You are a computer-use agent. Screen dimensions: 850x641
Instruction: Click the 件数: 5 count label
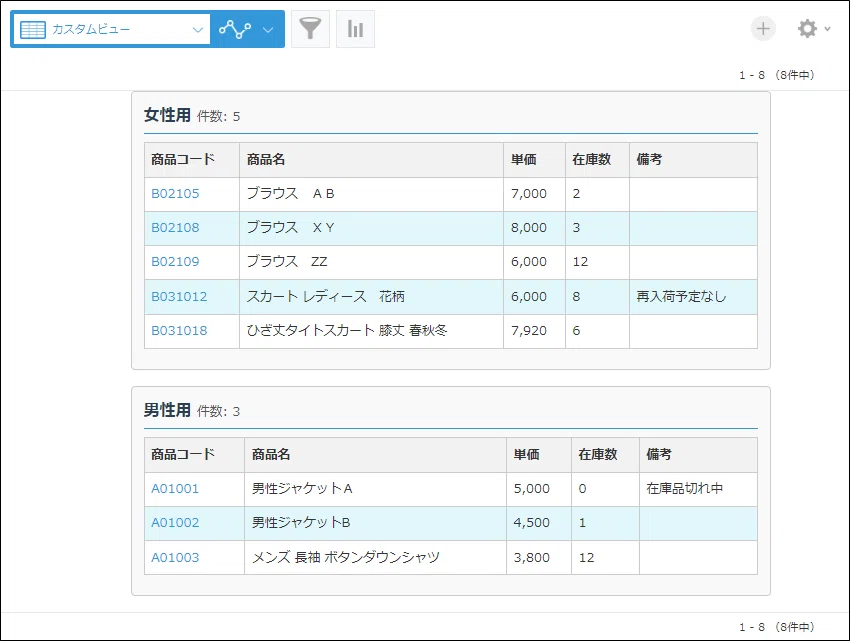pos(218,117)
